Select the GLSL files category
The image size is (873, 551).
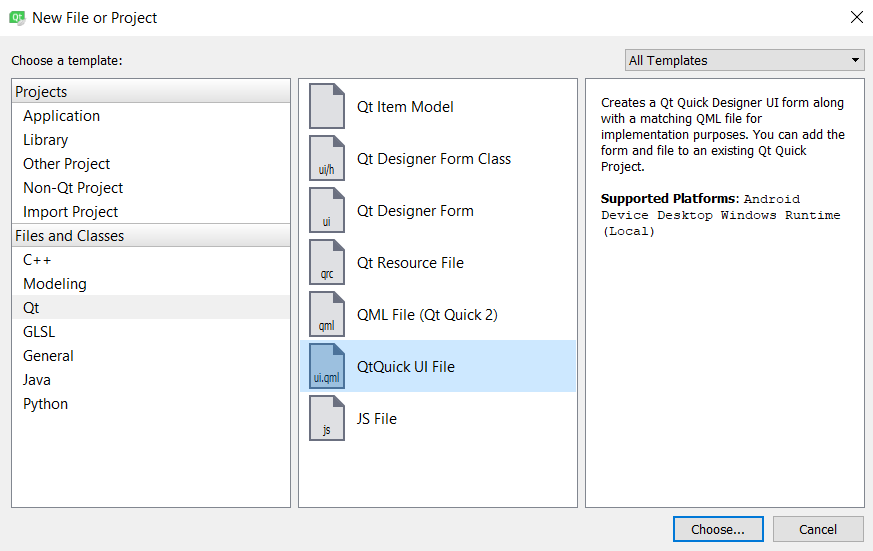pos(39,332)
